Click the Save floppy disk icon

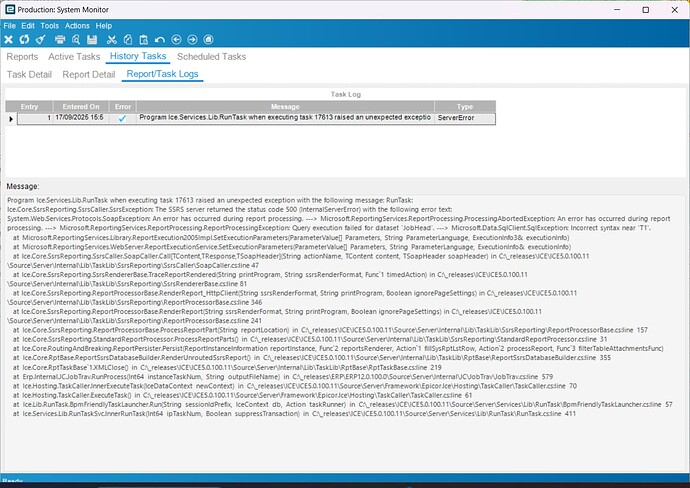(92, 40)
